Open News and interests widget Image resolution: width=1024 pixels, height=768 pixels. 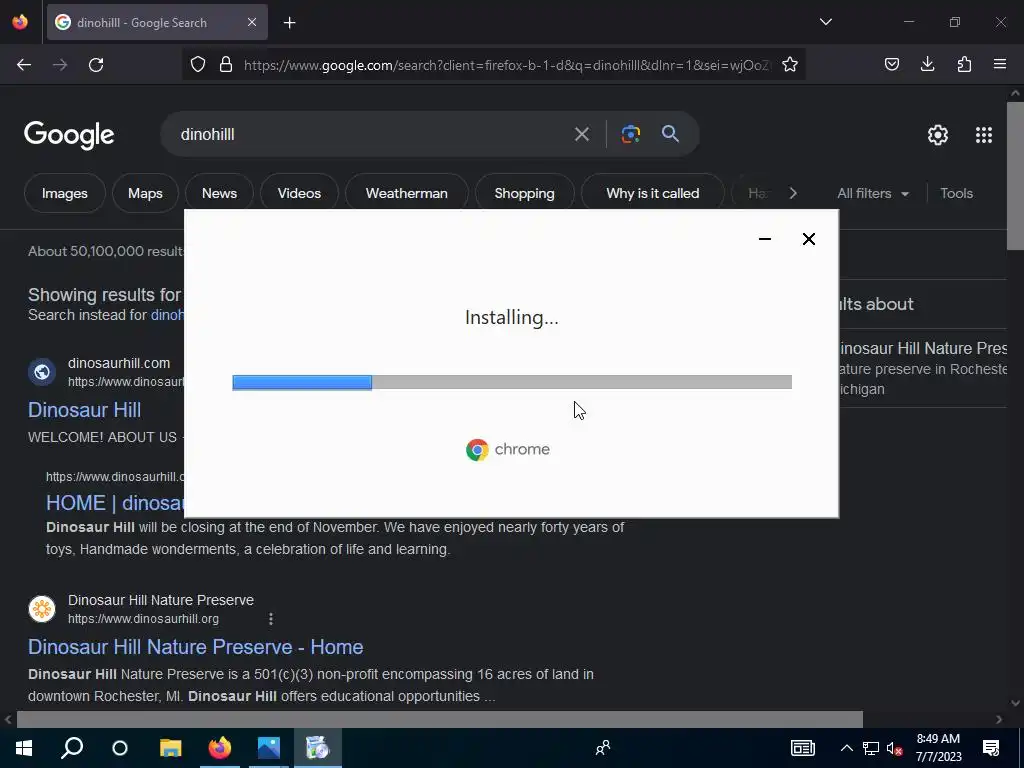pos(803,748)
